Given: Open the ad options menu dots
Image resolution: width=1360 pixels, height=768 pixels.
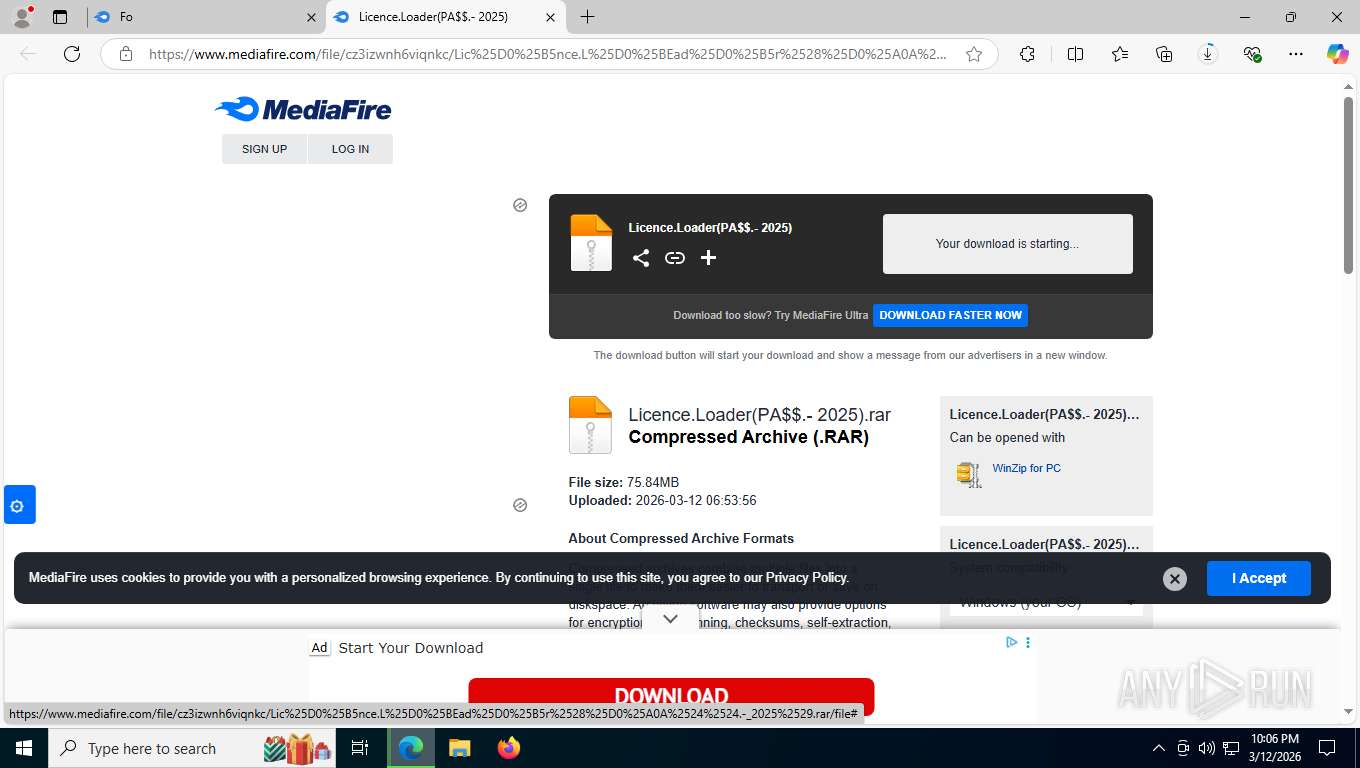Looking at the screenshot, I should click(x=1027, y=642).
